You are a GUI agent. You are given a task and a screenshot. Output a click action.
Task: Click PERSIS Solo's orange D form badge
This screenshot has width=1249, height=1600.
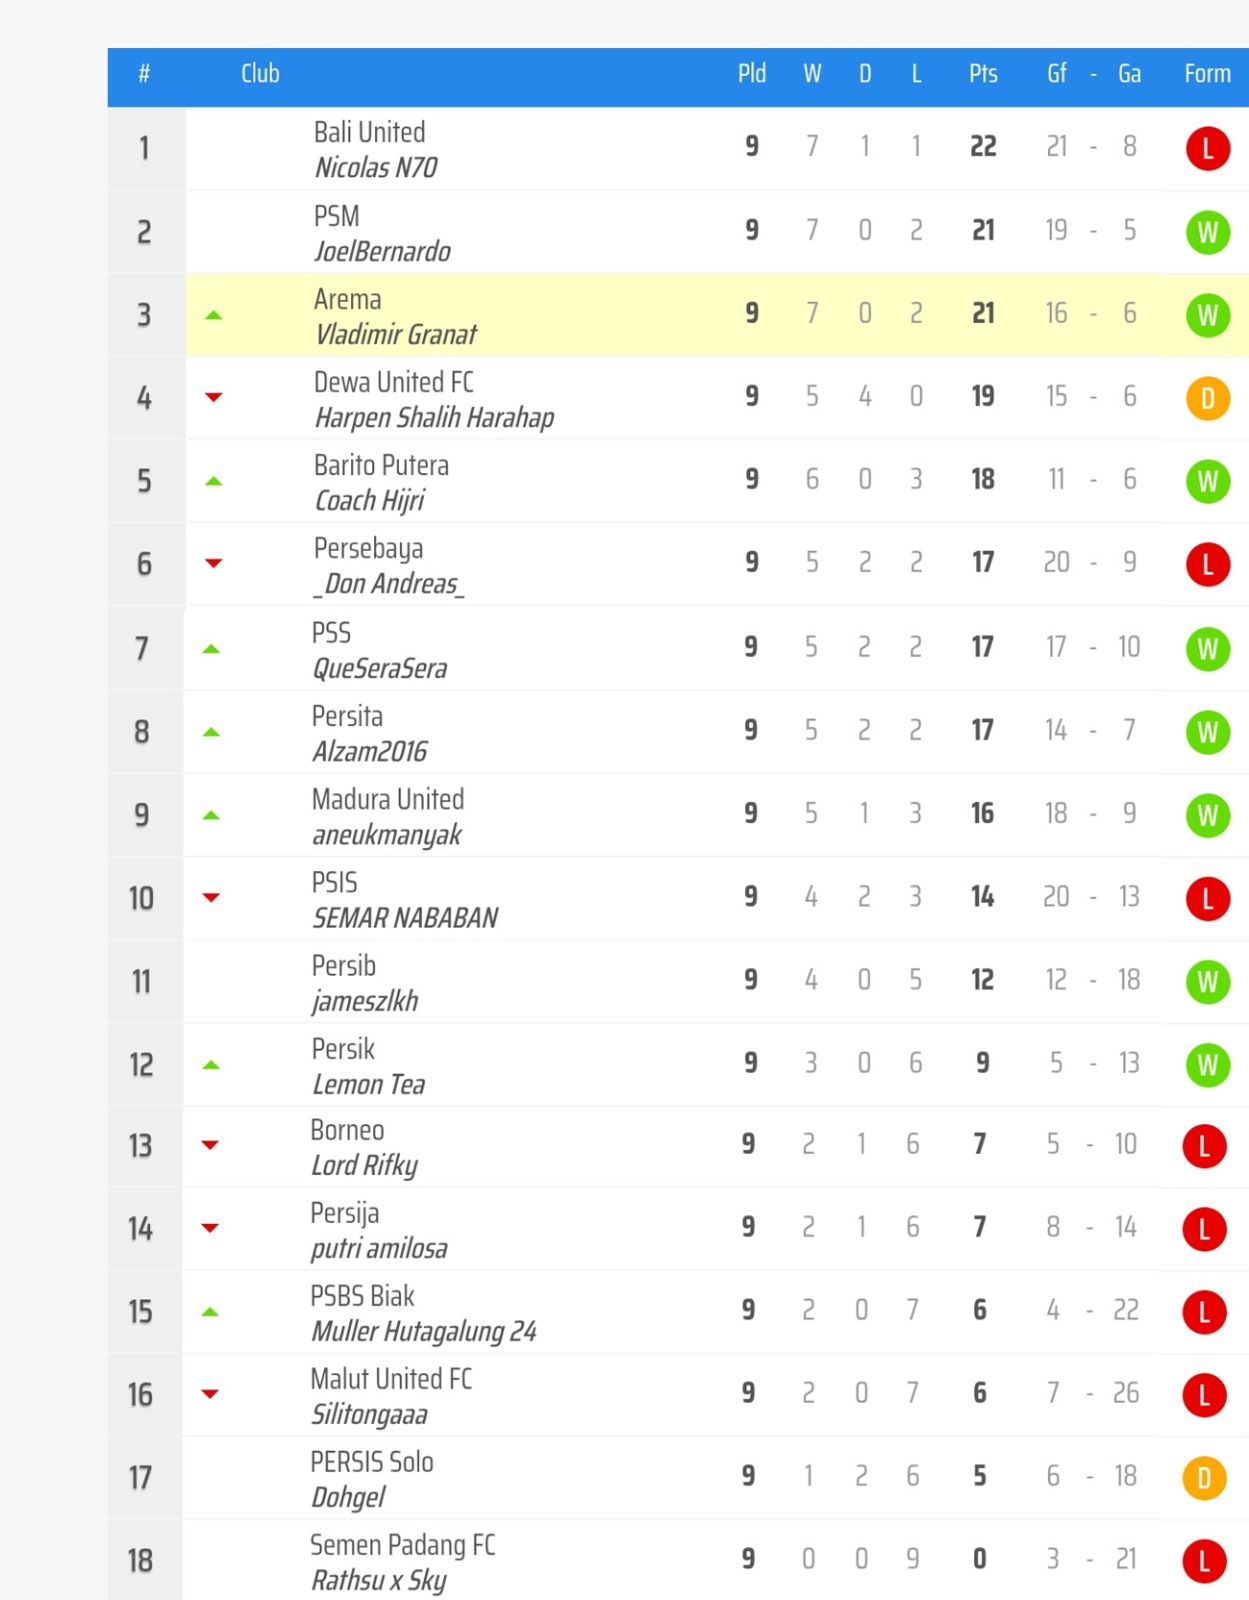(1204, 1478)
